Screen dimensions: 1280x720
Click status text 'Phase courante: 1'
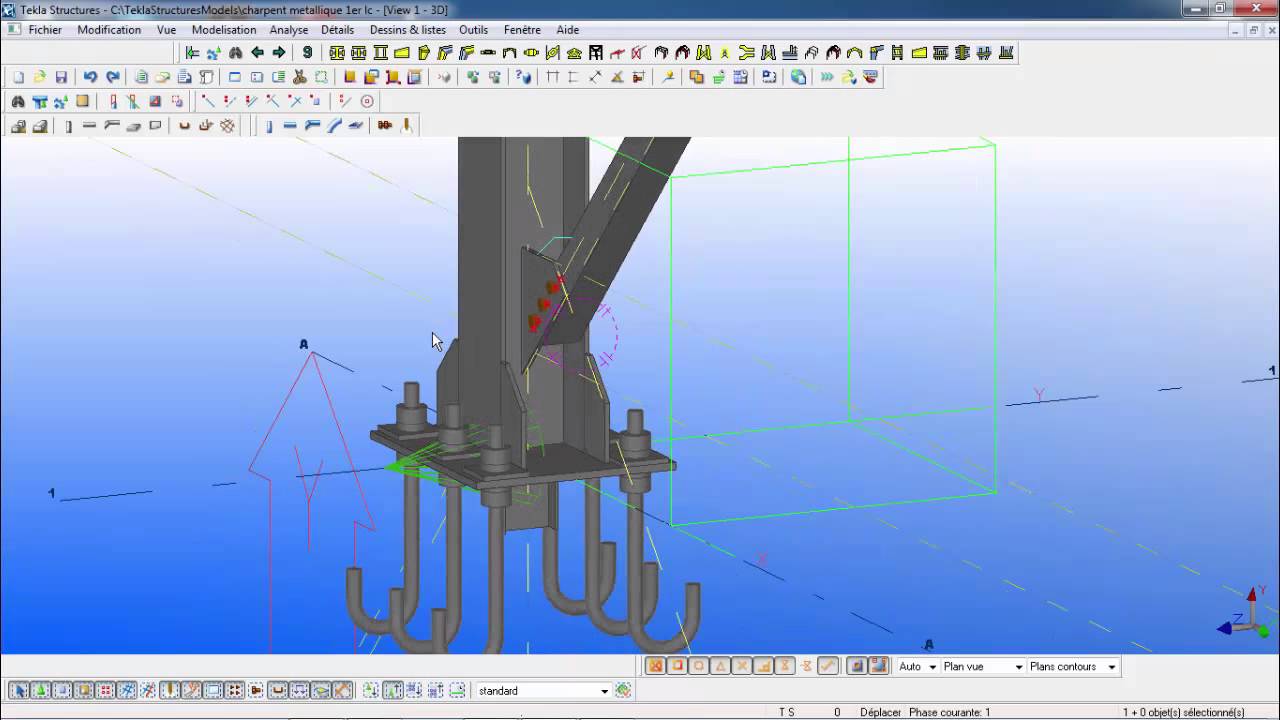pyautogui.click(x=949, y=712)
